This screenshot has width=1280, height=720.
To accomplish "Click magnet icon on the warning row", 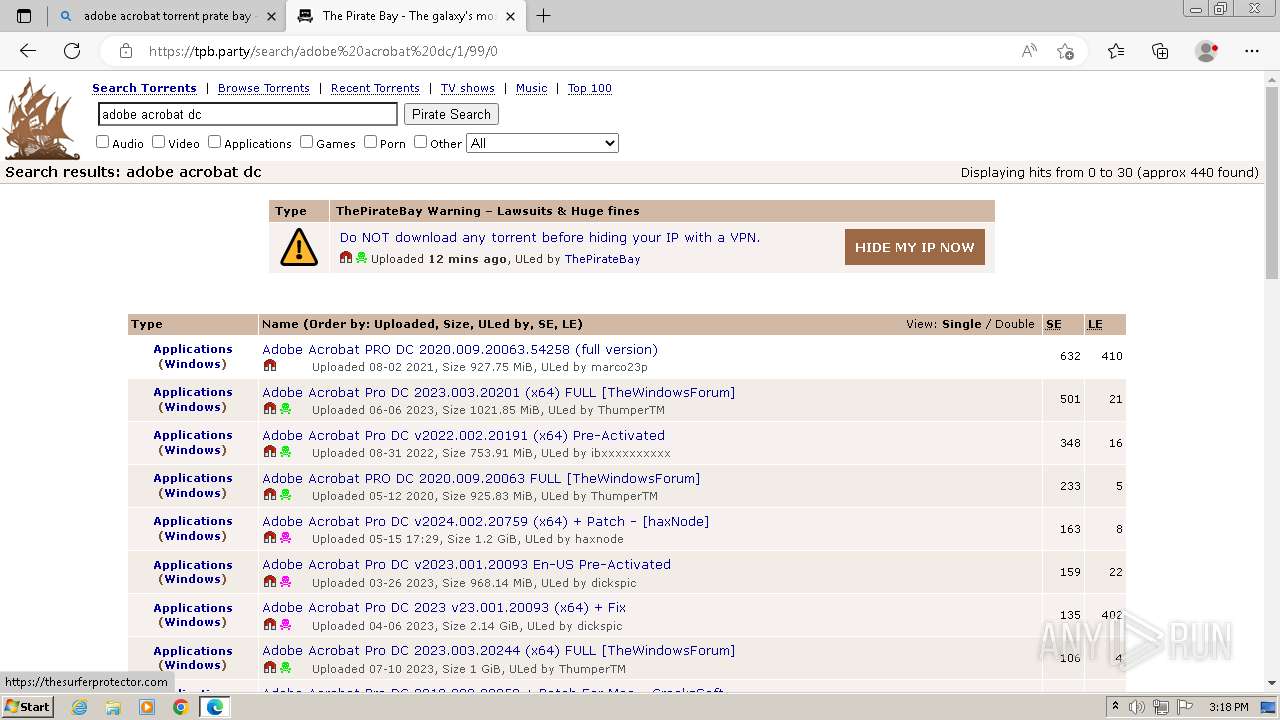I will (x=346, y=258).
